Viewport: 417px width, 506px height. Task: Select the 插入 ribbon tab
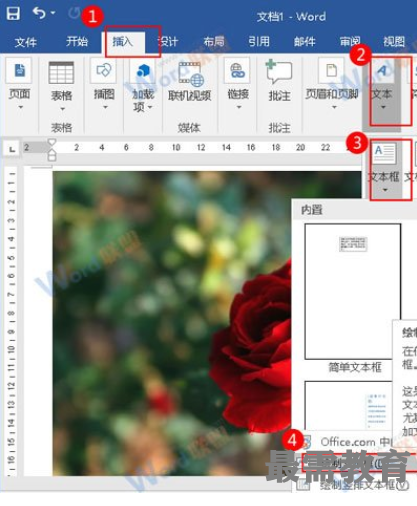click(x=123, y=42)
